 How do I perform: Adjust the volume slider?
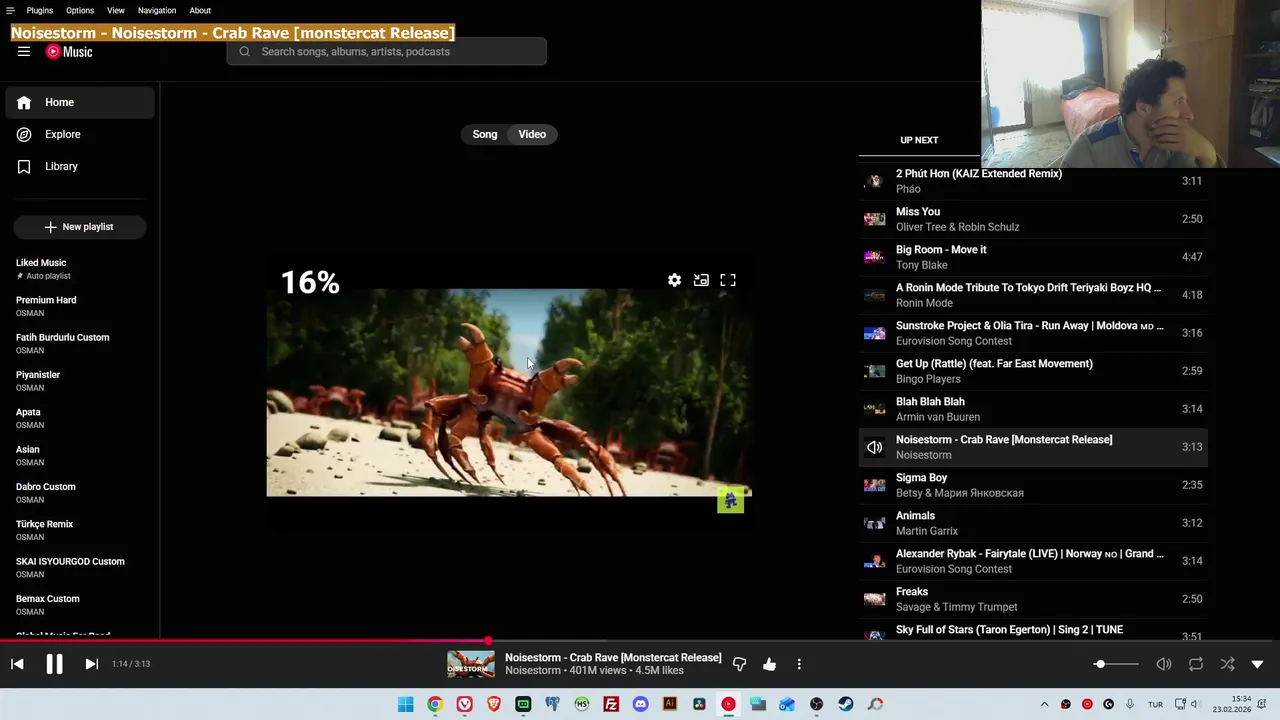[x=1115, y=664]
